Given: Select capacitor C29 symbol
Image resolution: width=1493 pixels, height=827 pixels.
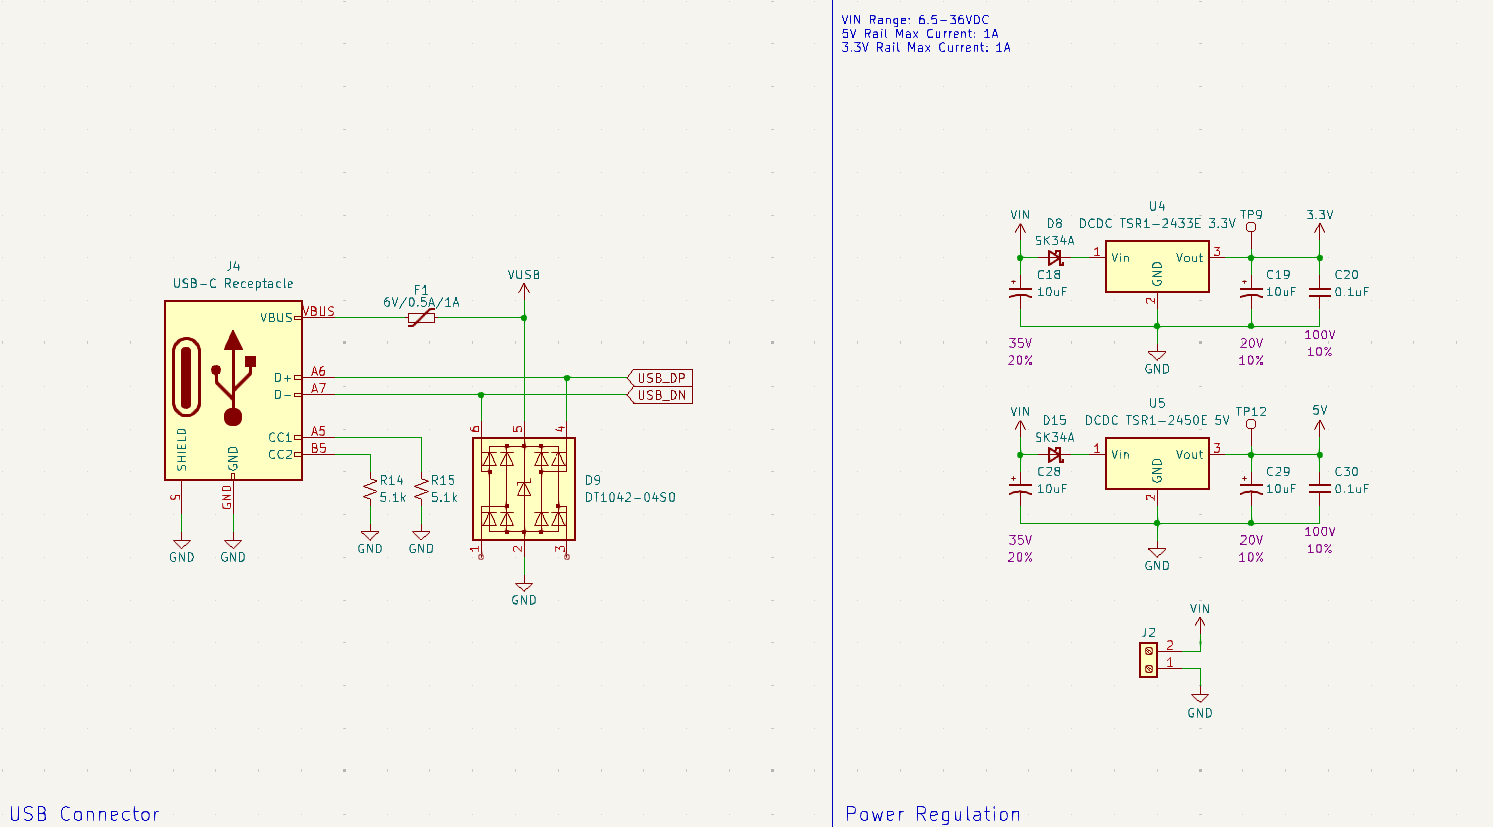Looking at the screenshot, I should (x=1251, y=488).
